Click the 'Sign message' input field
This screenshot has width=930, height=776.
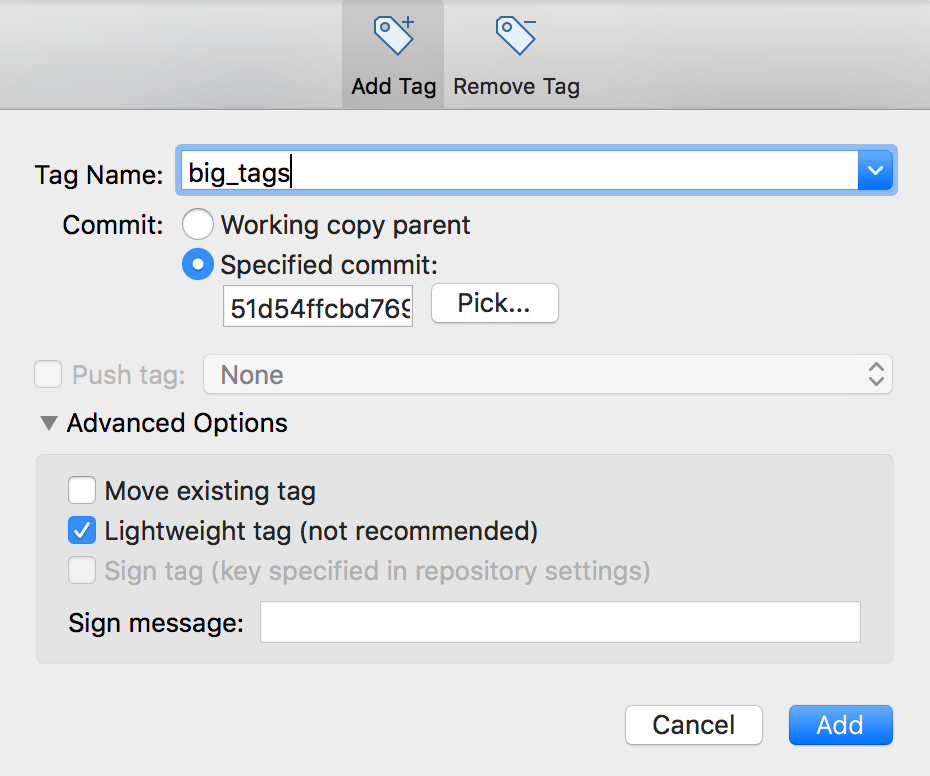560,622
